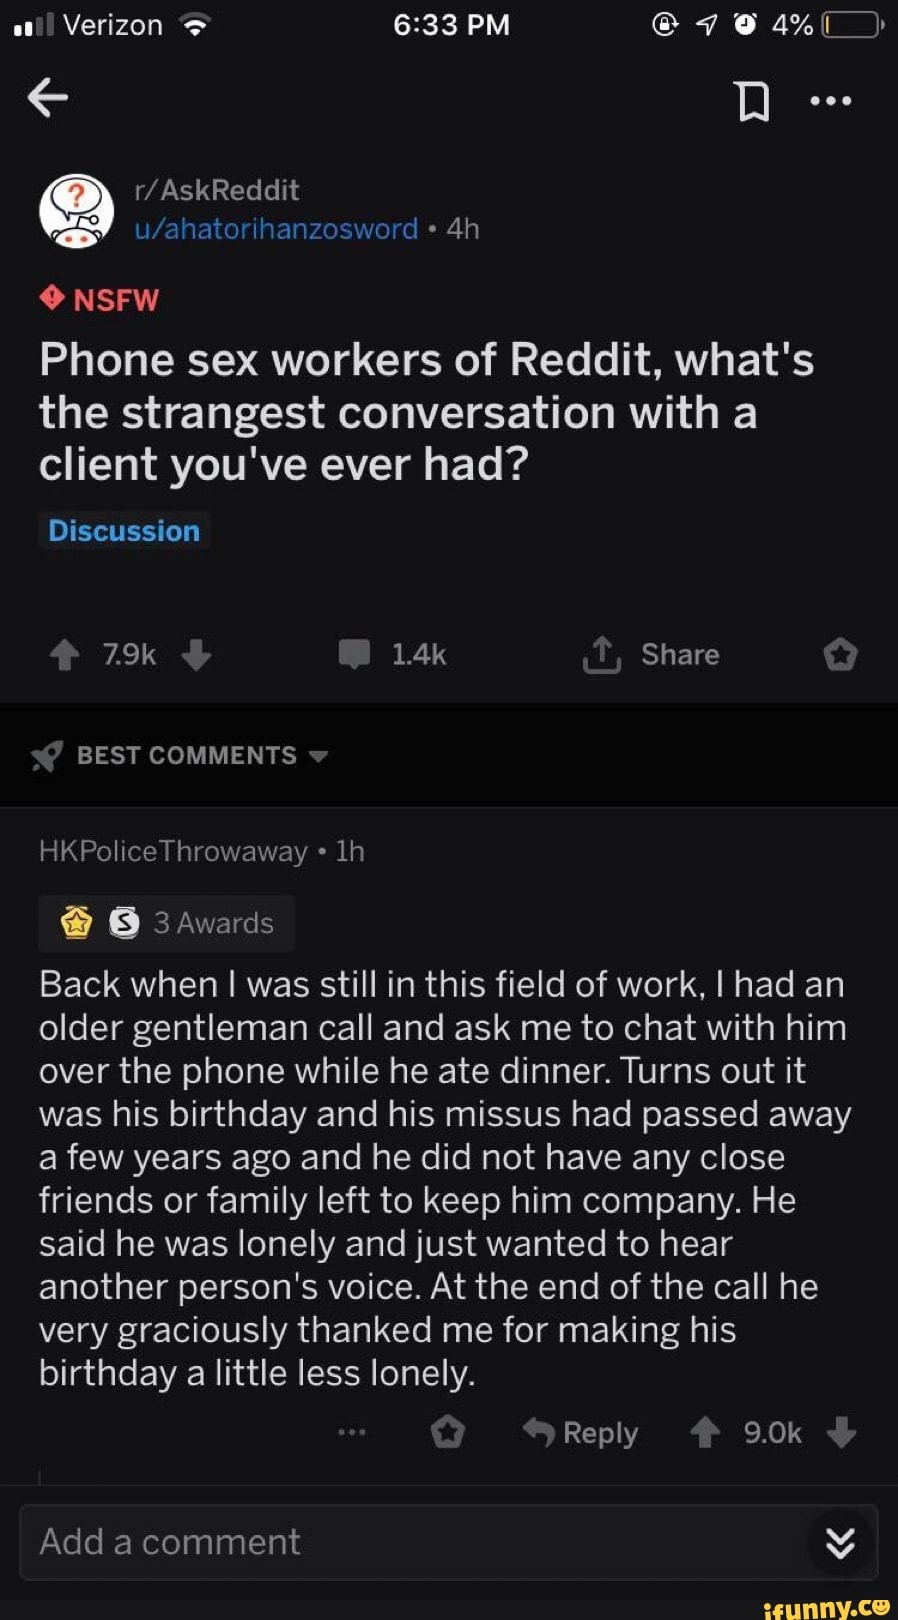This screenshot has height=1620, width=898.
Task: Tap the back arrow icon
Action: point(48,97)
